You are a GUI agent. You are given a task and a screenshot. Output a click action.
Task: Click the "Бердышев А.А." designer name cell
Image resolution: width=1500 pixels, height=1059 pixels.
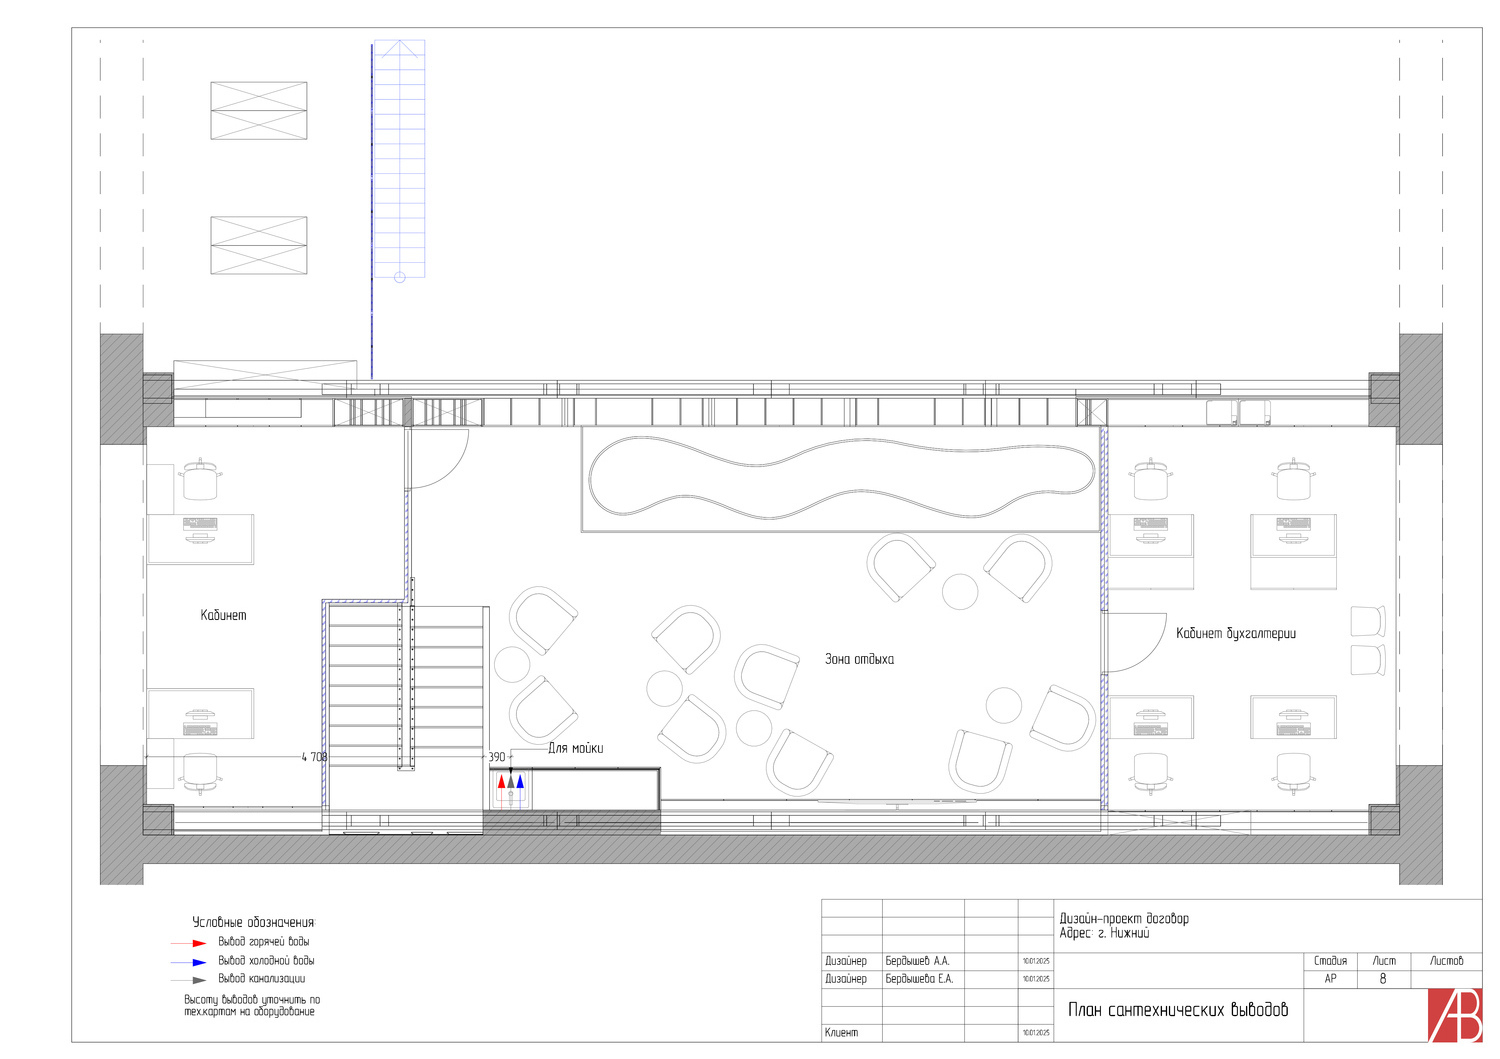pos(917,961)
